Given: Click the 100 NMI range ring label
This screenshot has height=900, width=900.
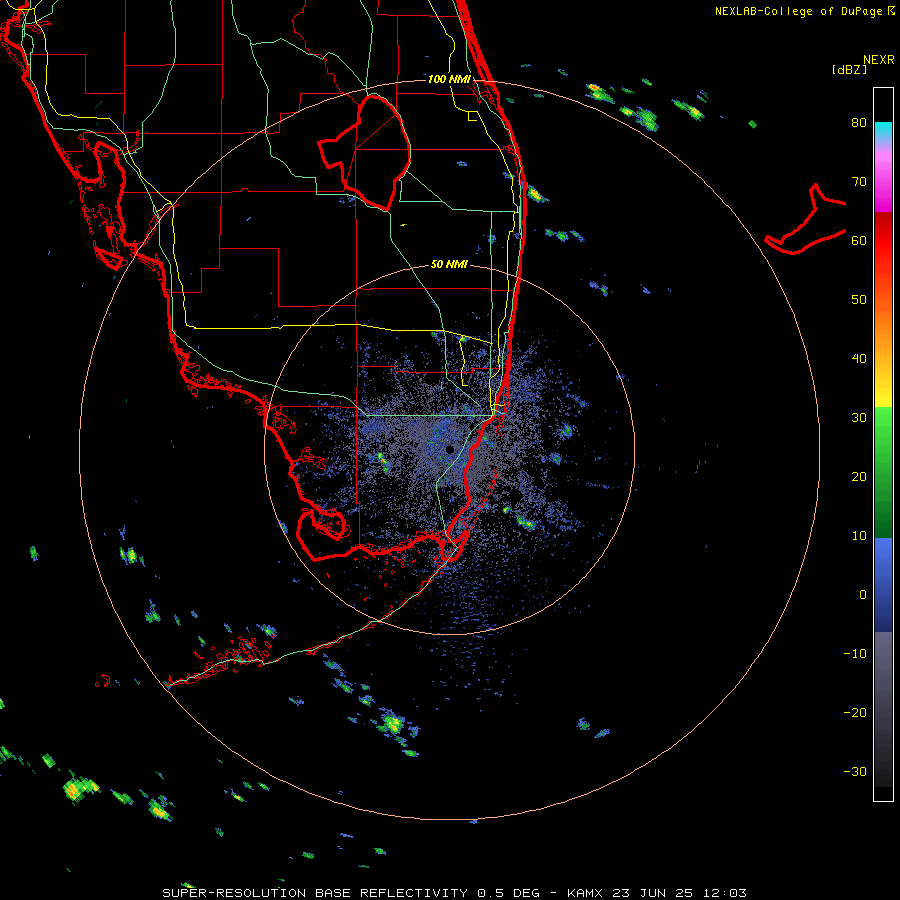Looking at the screenshot, I should pos(449,79).
